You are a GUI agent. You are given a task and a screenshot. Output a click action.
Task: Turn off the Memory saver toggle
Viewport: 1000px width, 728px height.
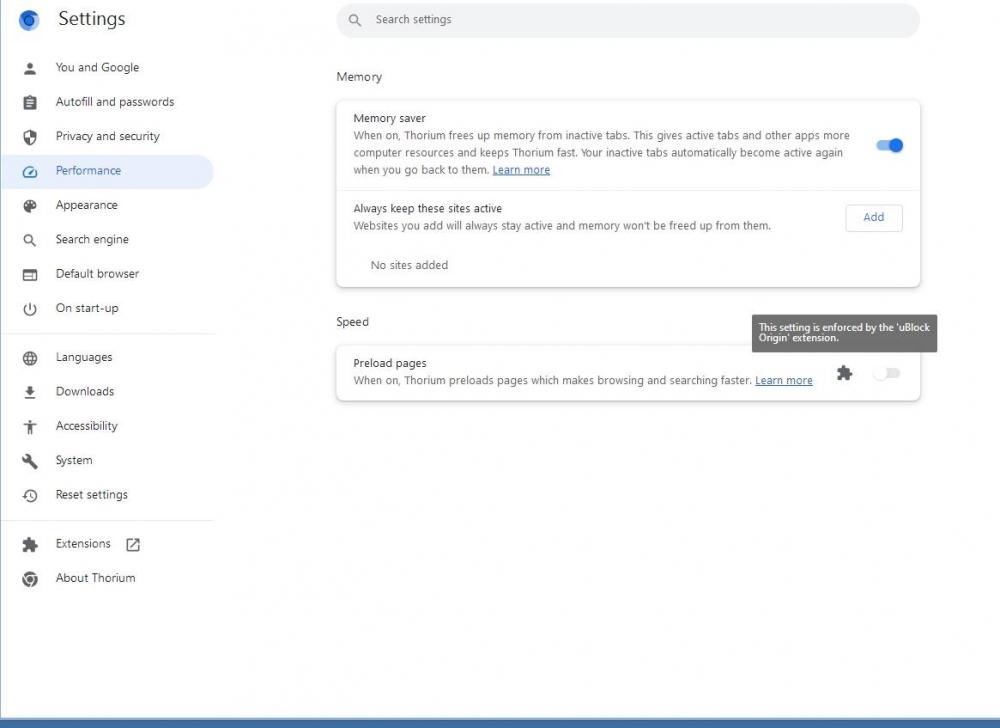tap(889, 145)
